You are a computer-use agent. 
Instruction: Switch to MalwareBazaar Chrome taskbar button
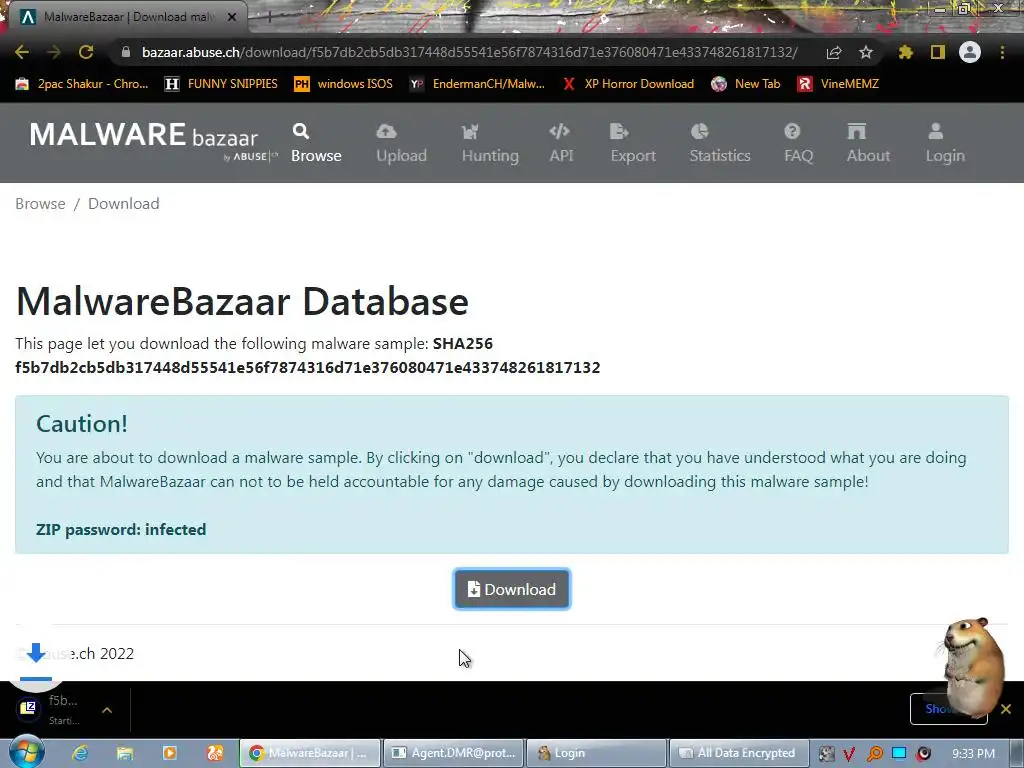(x=310, y=753)
